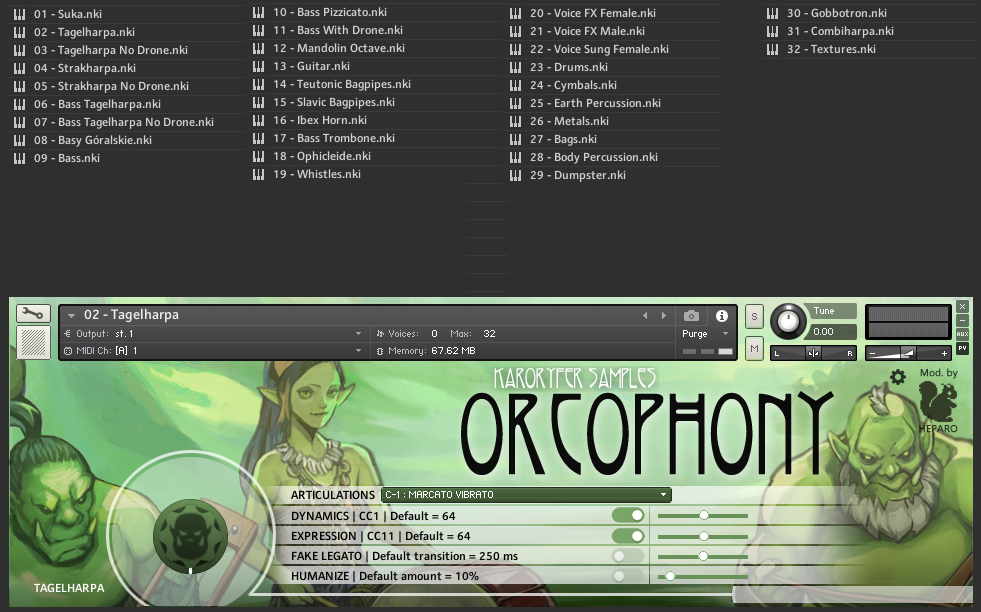Click the instrument thumbnail below the wrench
Viewport: 981px width, 612px height.
33,342
